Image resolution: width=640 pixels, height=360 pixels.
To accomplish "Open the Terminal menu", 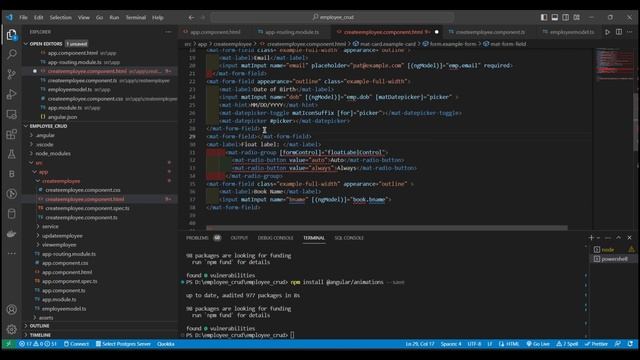I will coord(136,18).
